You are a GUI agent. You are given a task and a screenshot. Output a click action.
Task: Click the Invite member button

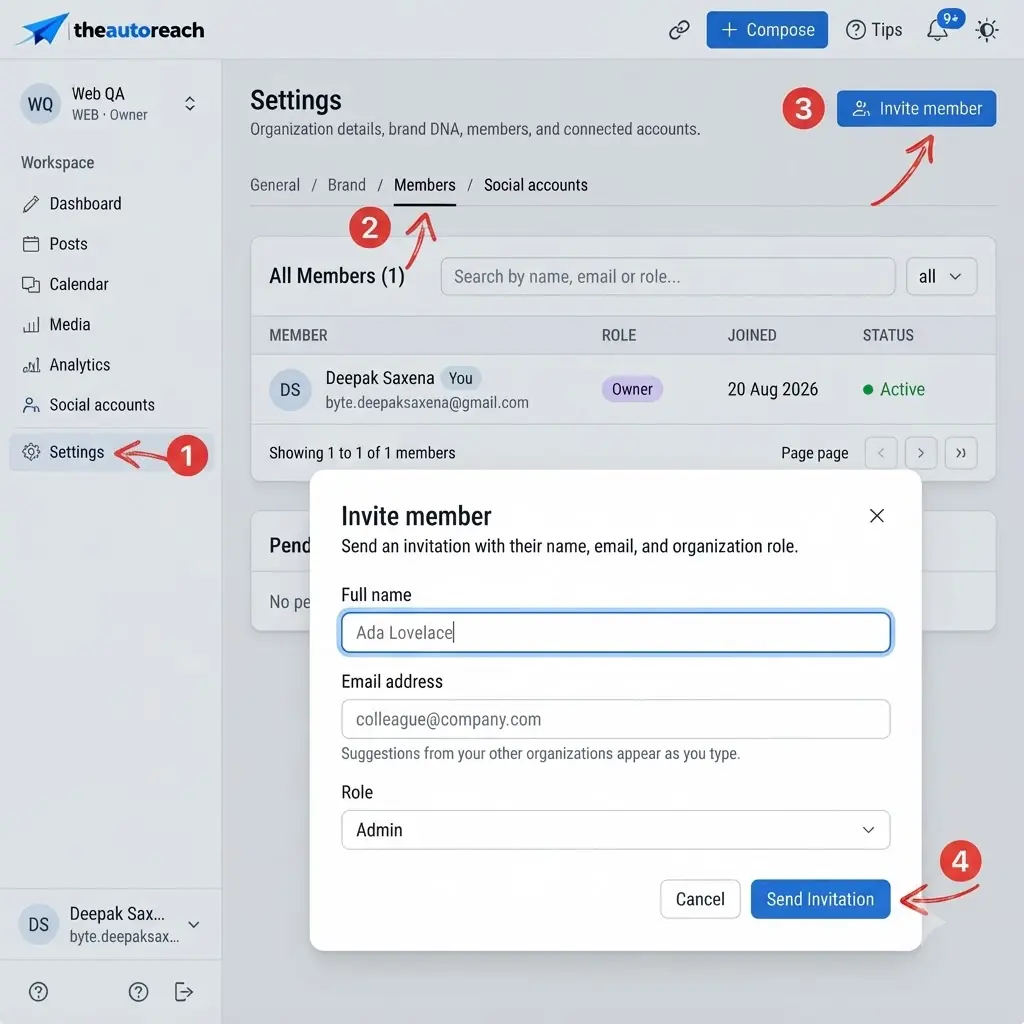tap(916, 108)
